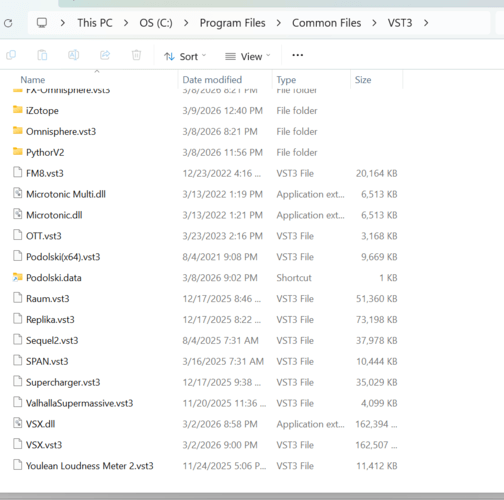This screenshot has width=504, height=500.
Task: Select the iZotope folder icon
Action: click(18, 110)
